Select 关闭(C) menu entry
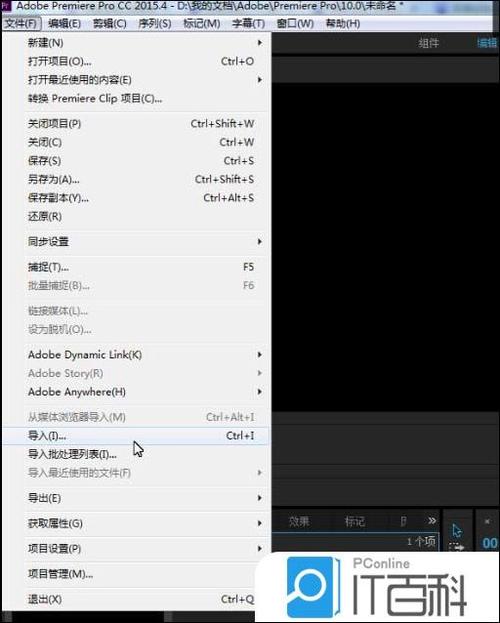The image size is (500, 623). pyautogui.click(x=136, y=142)
